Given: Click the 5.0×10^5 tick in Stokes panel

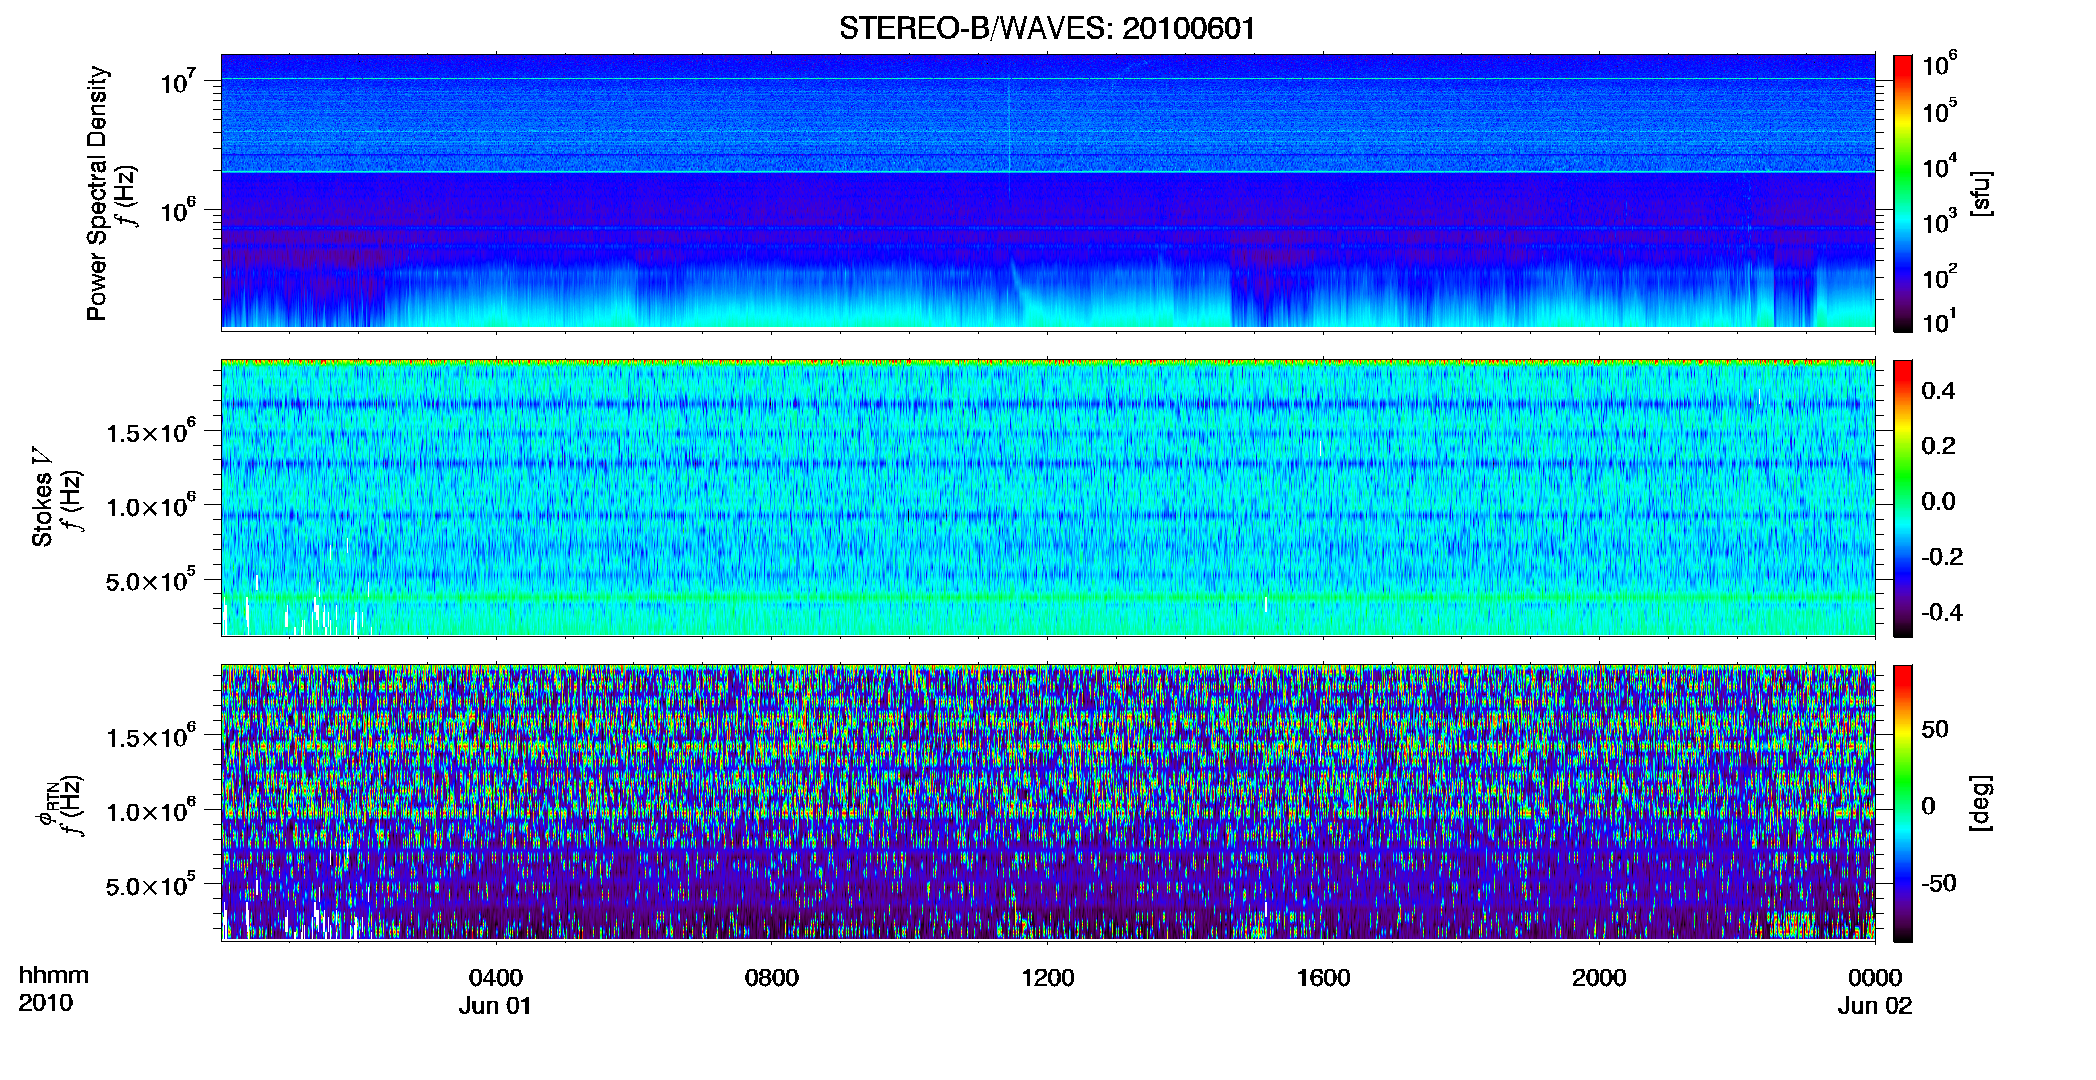Looking at the screenshot, I should (151, 580).
